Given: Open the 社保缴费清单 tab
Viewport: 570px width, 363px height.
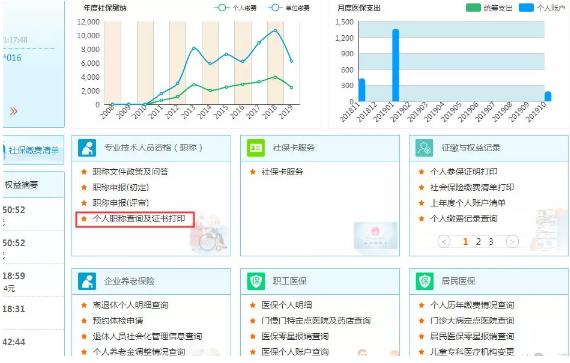Looking at the screenshot, I should click(x=33, y=150).
